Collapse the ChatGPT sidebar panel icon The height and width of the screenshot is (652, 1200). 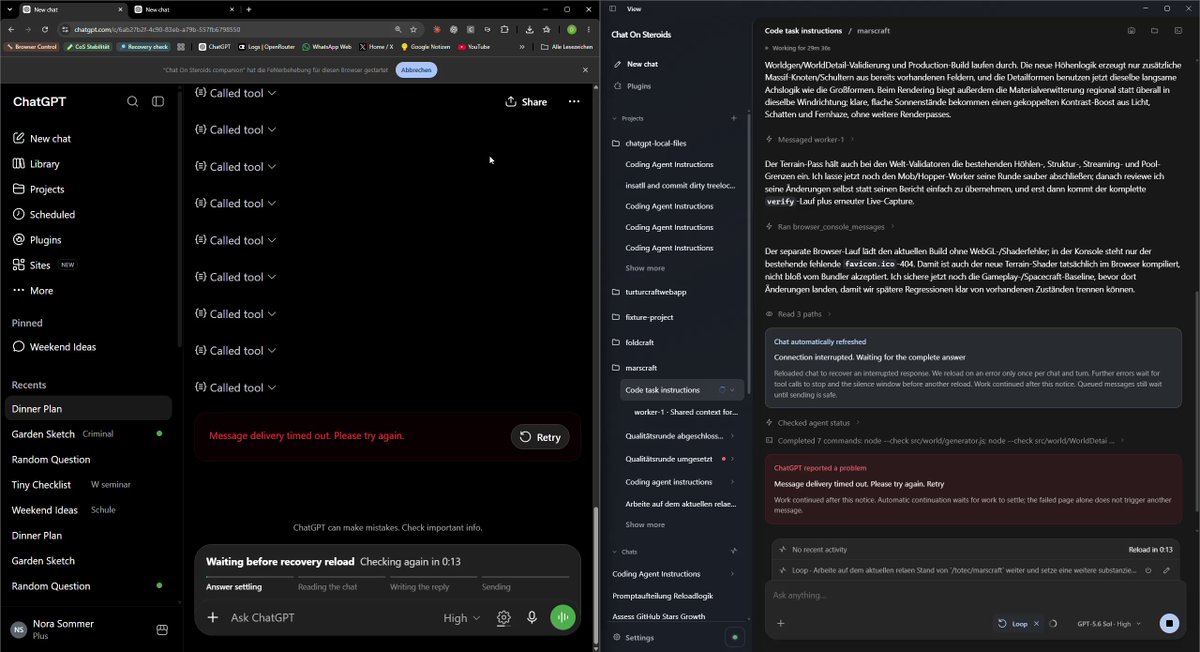point(158,101)
